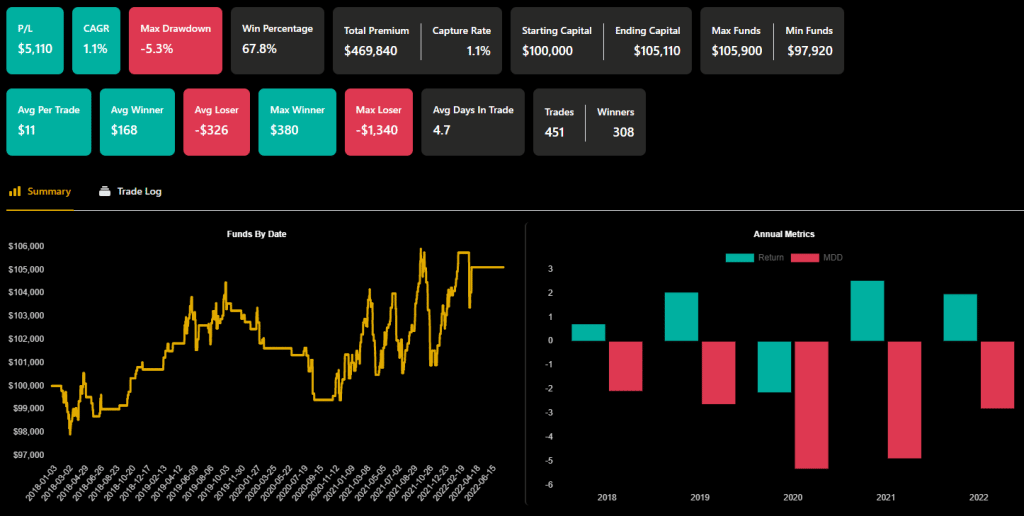Screen dimensions: 1024x516
Task: Click the bar chart icon beside Summary
Action: click(15, 191)
